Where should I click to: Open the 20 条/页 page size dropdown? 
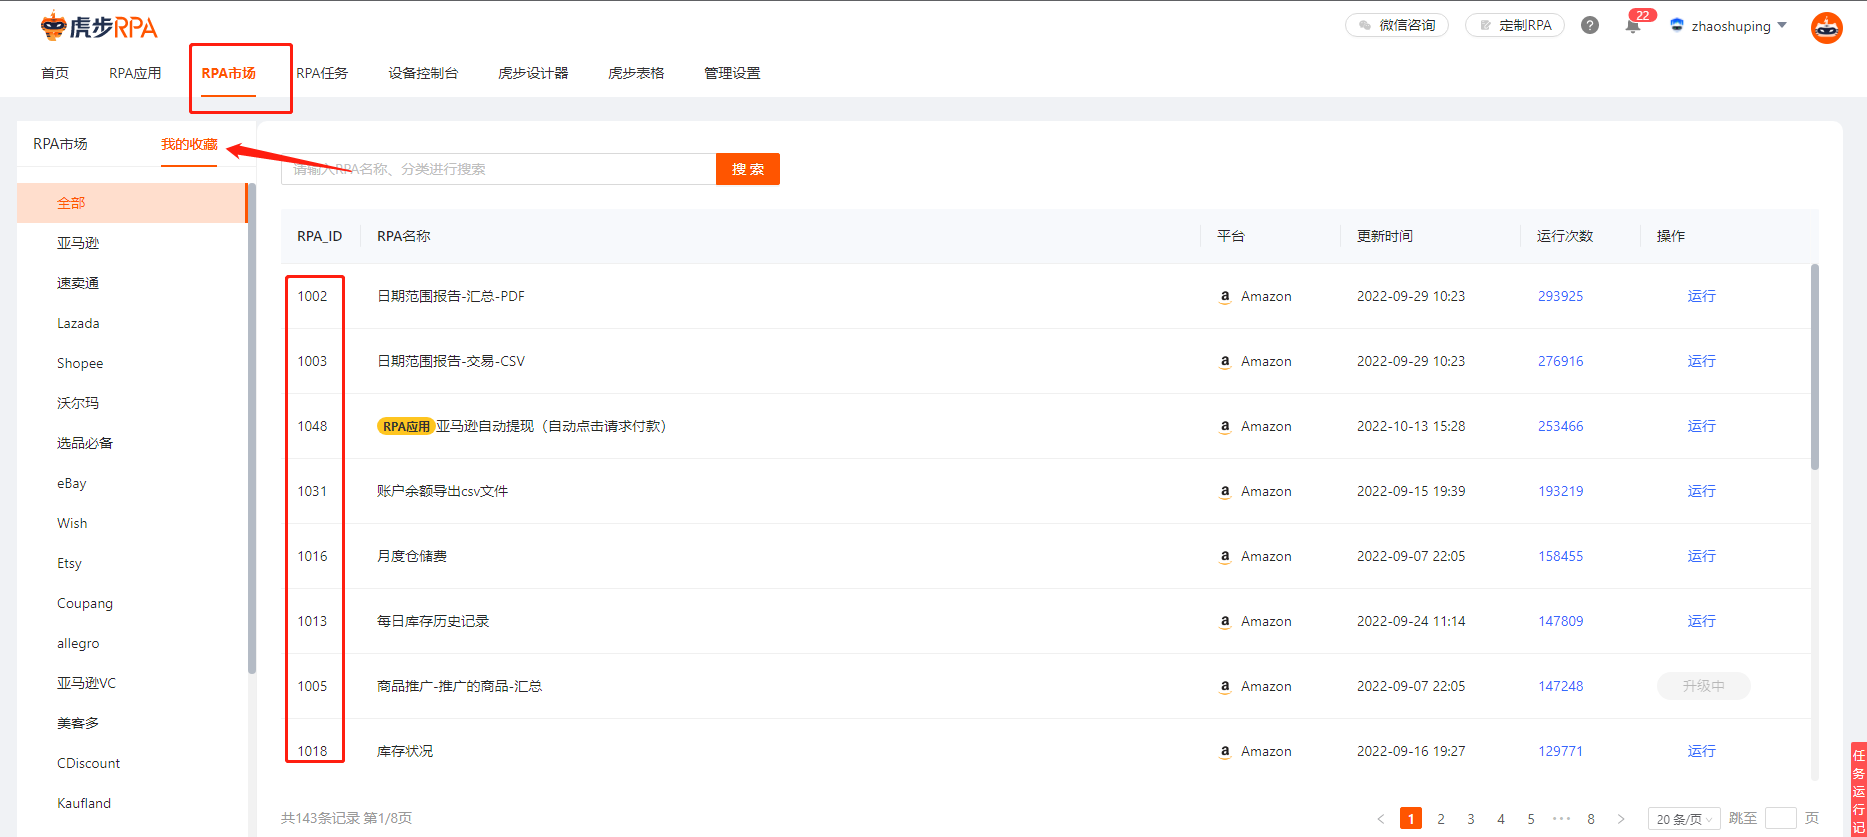[x=1684, y=818]
